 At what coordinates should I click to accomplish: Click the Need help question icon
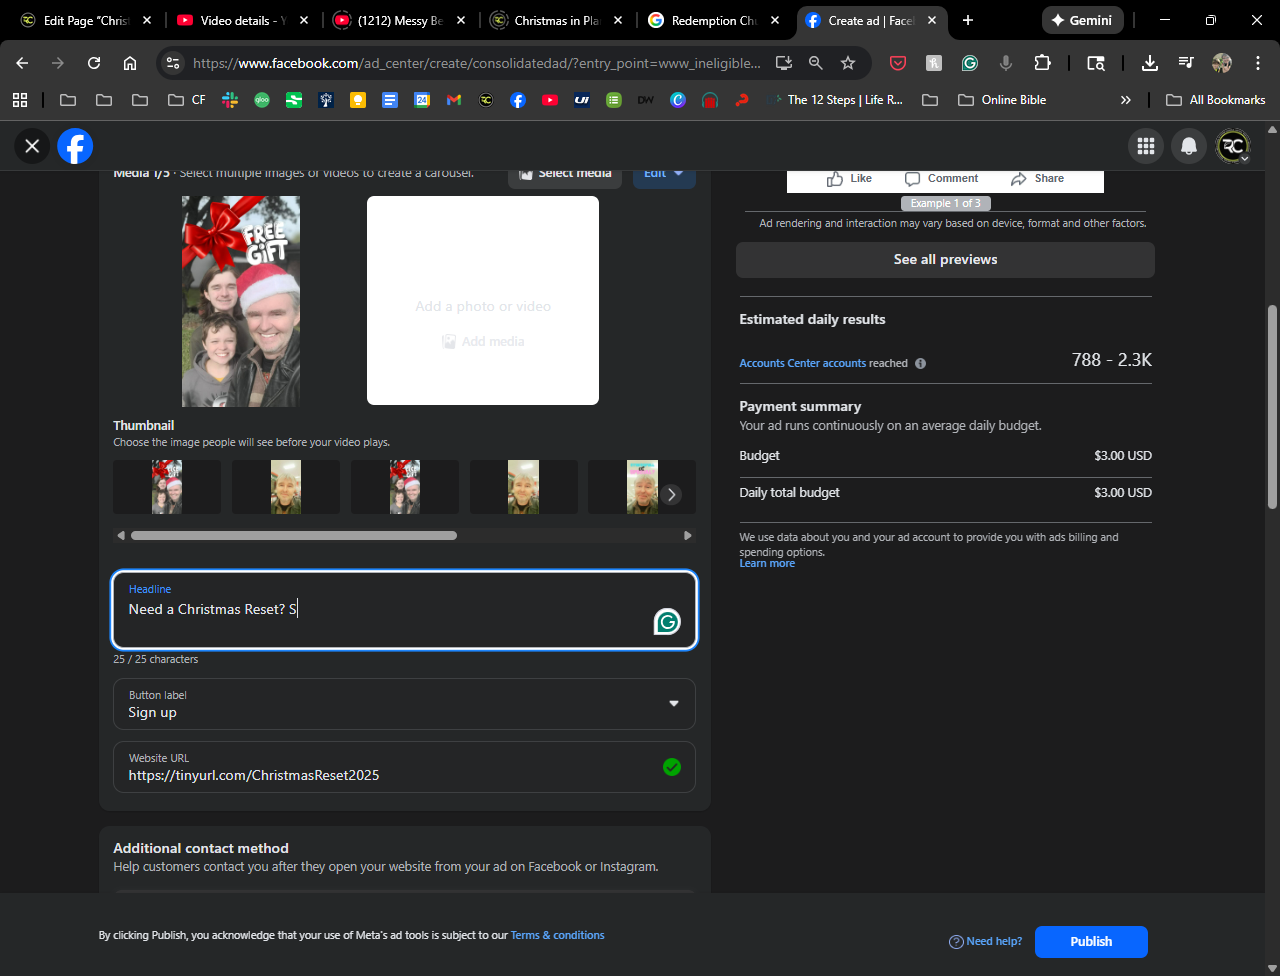click(956, 942)
